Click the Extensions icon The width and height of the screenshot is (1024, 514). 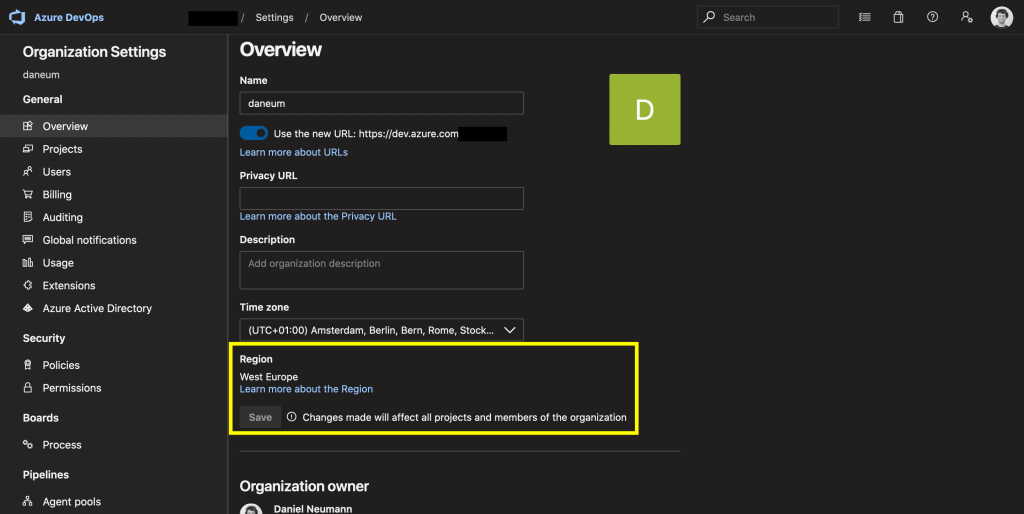pos(27,285)
